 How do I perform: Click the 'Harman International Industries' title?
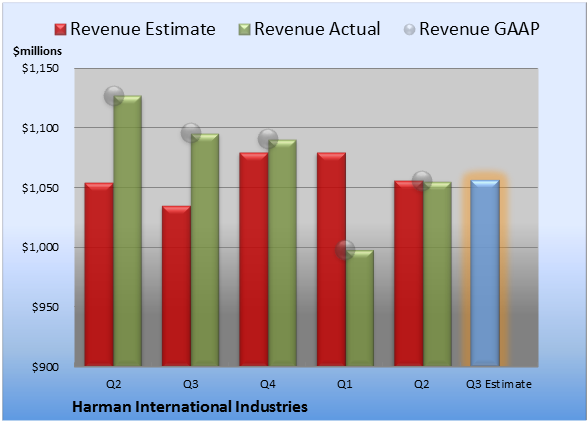(x=190, y=407)
